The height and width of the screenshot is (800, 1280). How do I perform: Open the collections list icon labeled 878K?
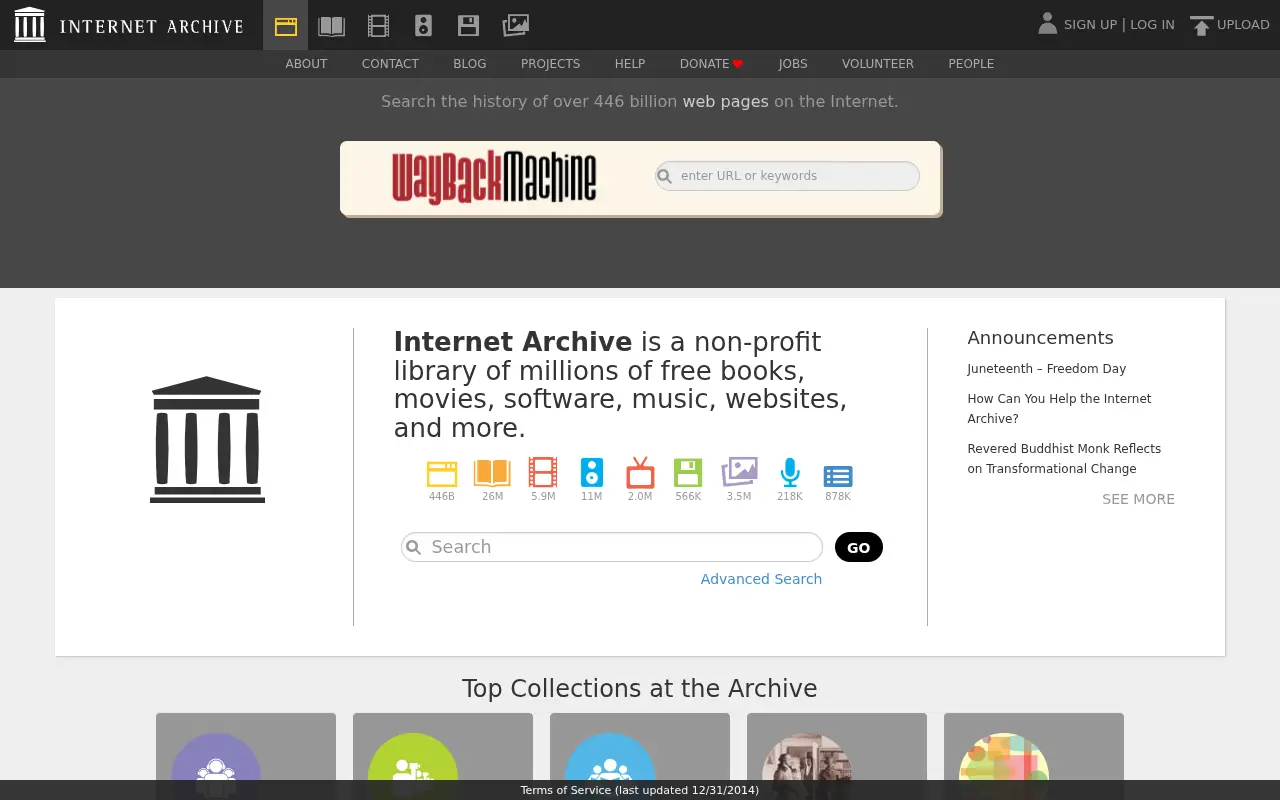[x=838, y=476]
